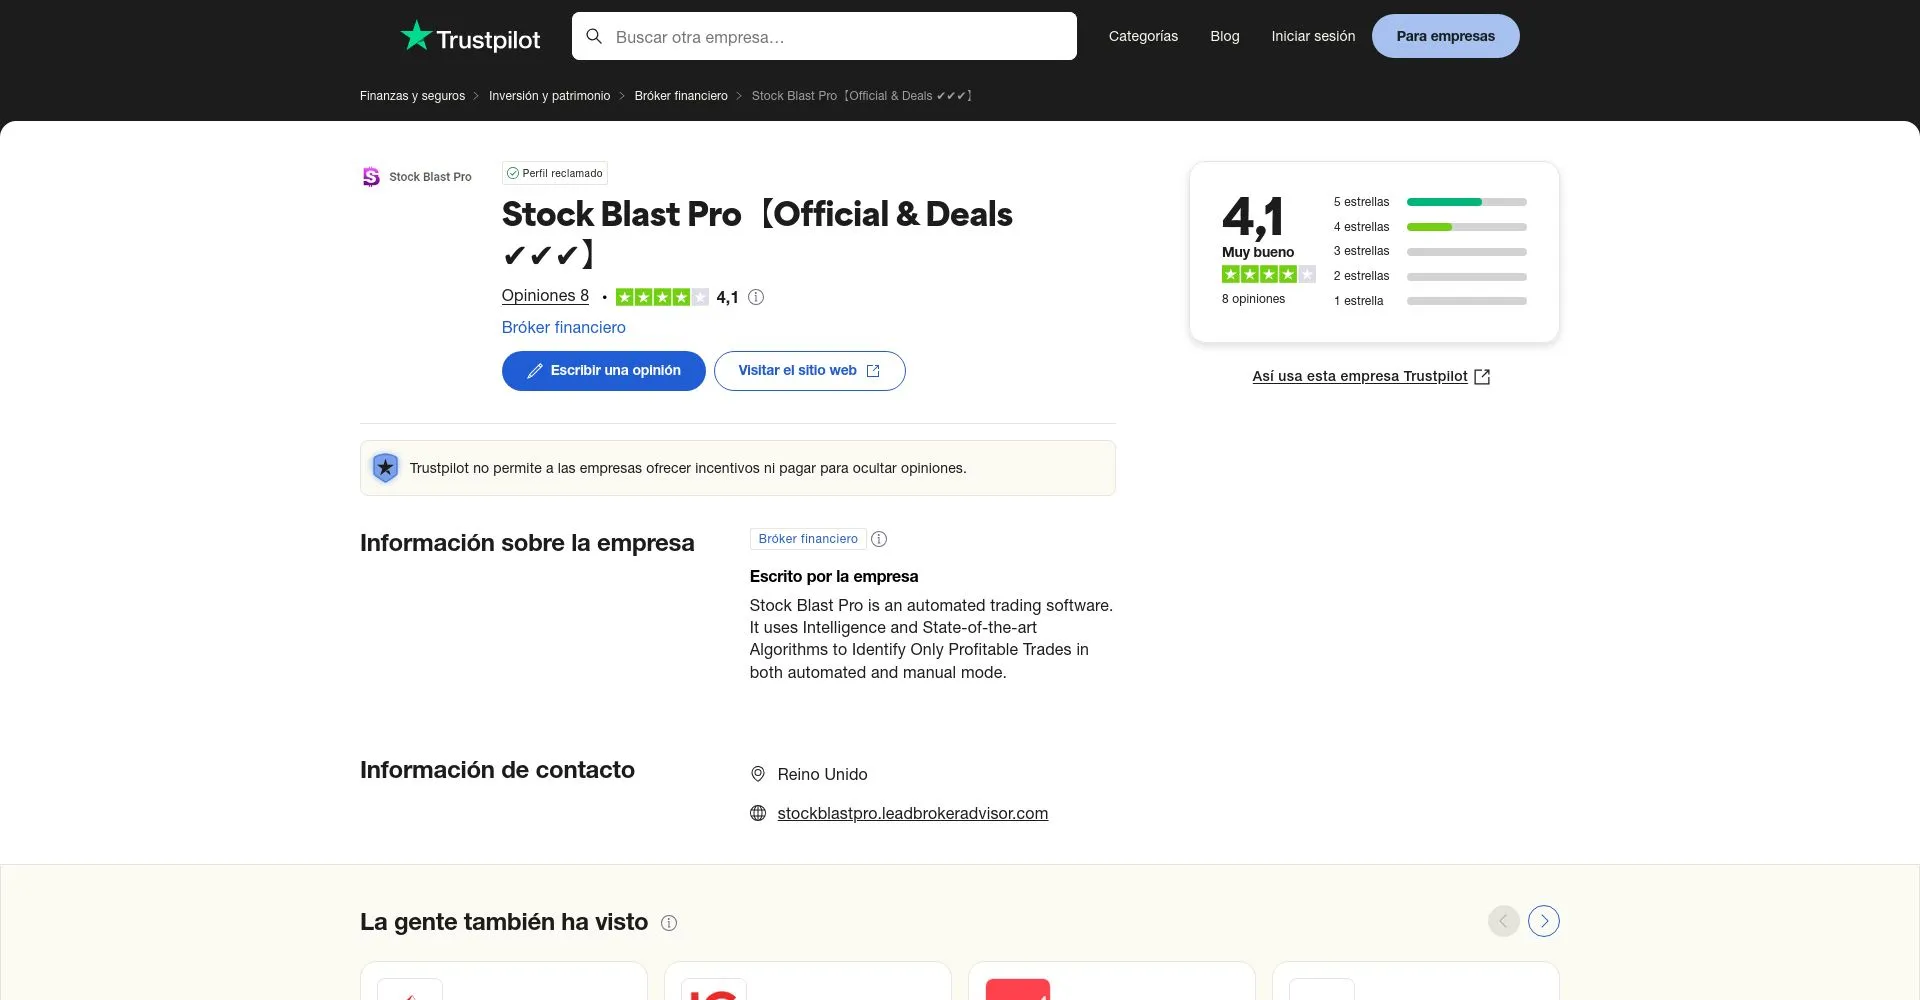Click info icon next to Bróker financiero tag

point(879,539)
